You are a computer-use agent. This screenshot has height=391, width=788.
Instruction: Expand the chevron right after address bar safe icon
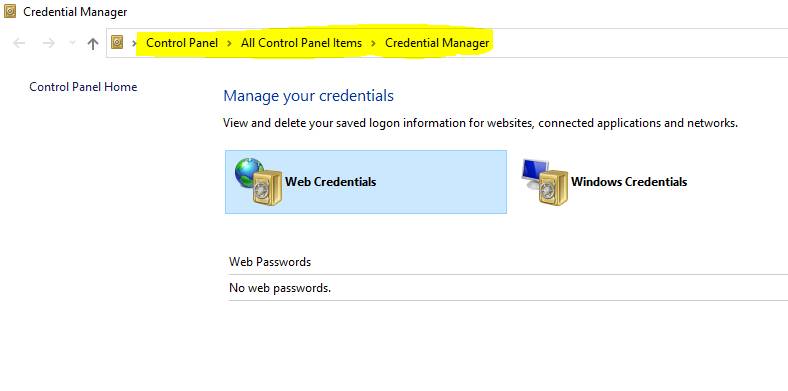coord(134,43)
